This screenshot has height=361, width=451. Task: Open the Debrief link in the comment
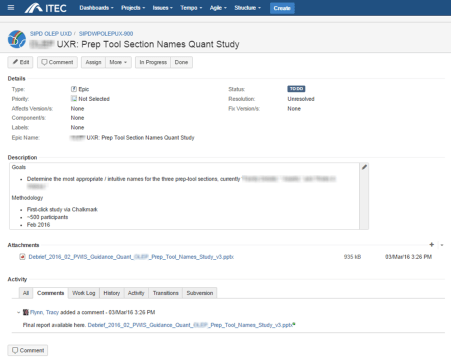190,325
